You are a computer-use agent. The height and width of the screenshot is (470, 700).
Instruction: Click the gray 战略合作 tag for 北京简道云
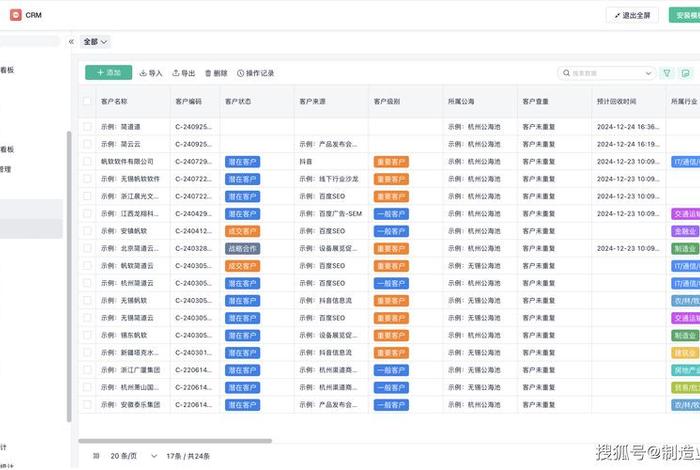pyautogui.click(x=242, y=249)
